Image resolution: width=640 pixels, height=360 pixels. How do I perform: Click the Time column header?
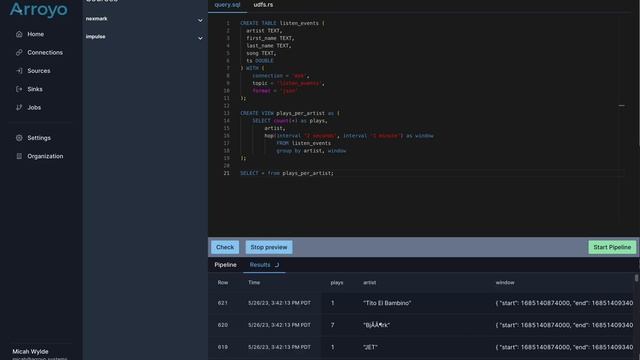click(x=254, y=282)
